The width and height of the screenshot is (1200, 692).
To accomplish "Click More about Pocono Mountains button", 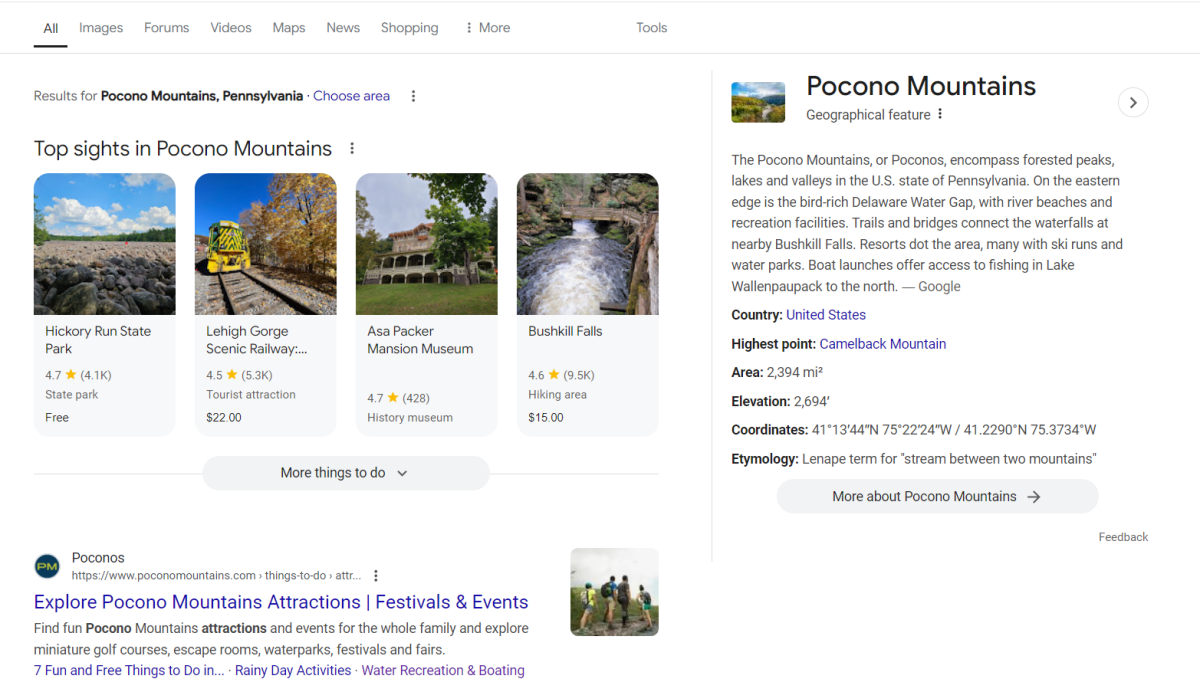I will (x=937, y=497).
